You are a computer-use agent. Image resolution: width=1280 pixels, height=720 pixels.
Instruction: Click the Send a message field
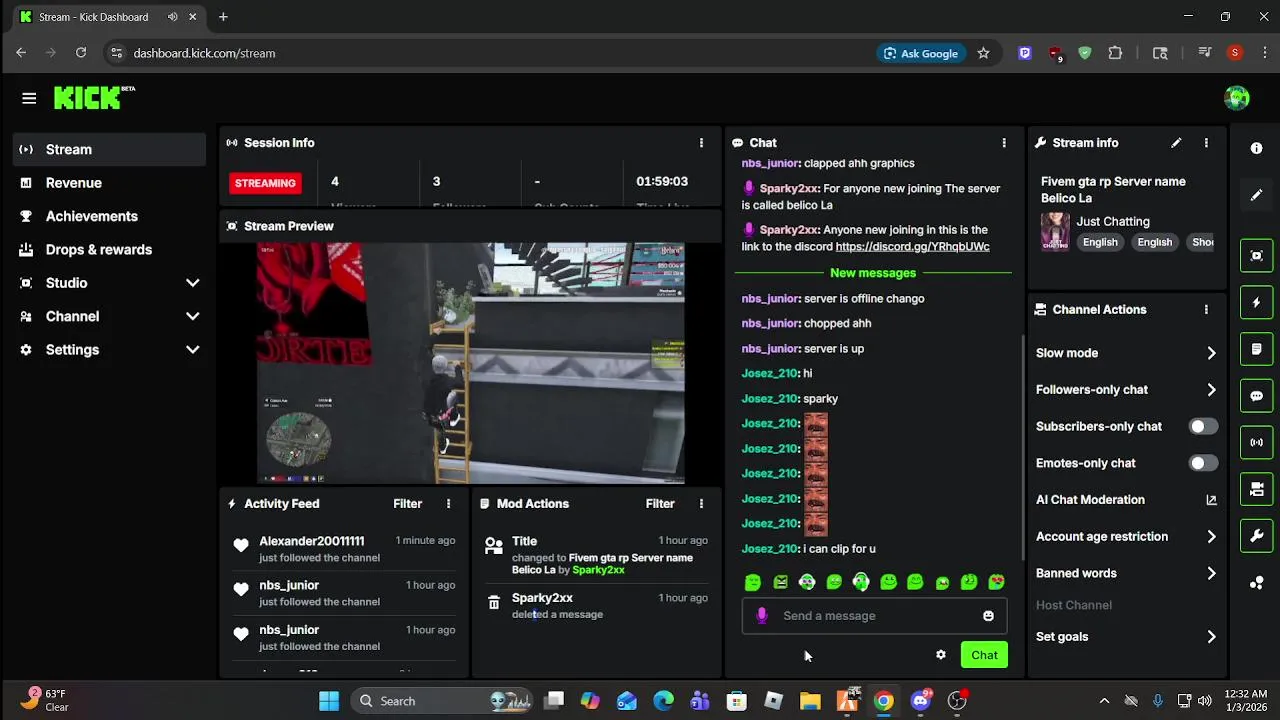click(x=874, y=616)
